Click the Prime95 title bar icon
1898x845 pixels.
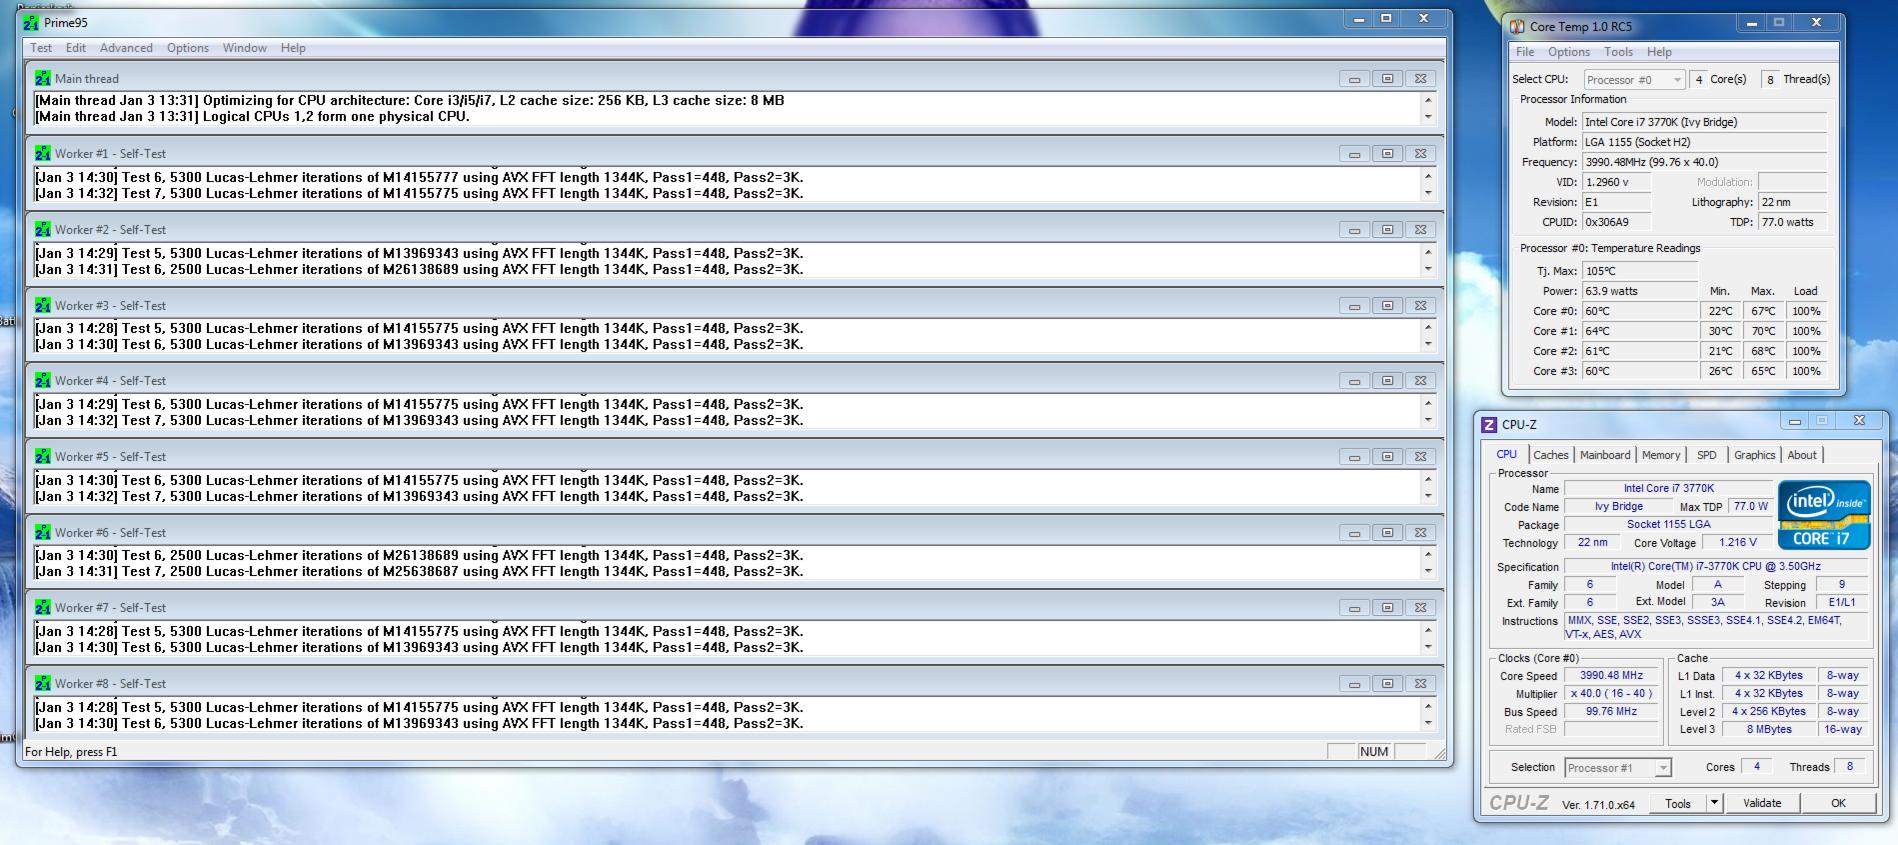[32, 22]
